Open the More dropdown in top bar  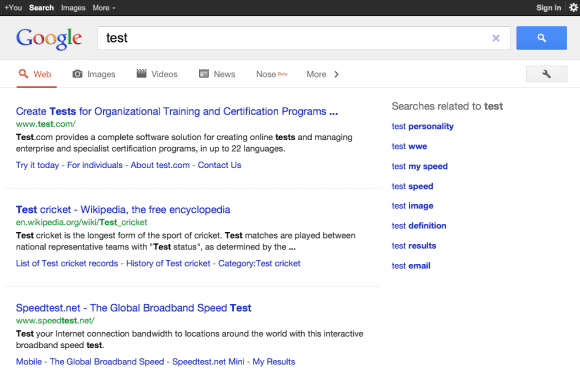coord(104,7)
